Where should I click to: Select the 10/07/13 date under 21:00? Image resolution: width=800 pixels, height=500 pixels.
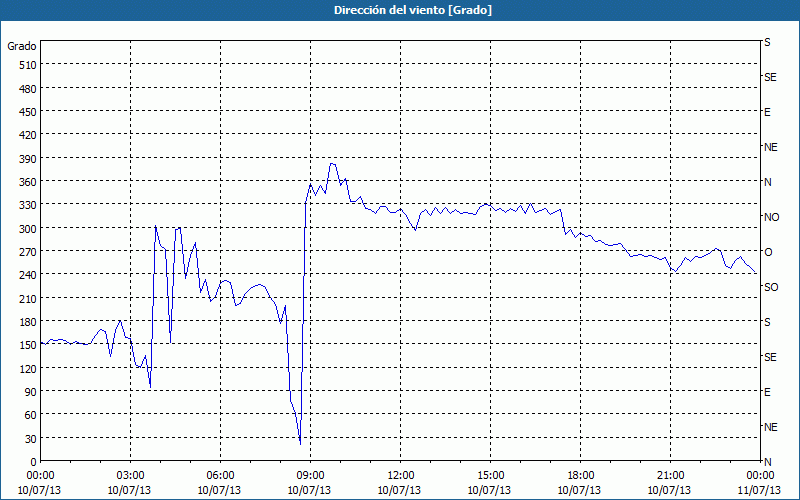(x=669, y=490)
